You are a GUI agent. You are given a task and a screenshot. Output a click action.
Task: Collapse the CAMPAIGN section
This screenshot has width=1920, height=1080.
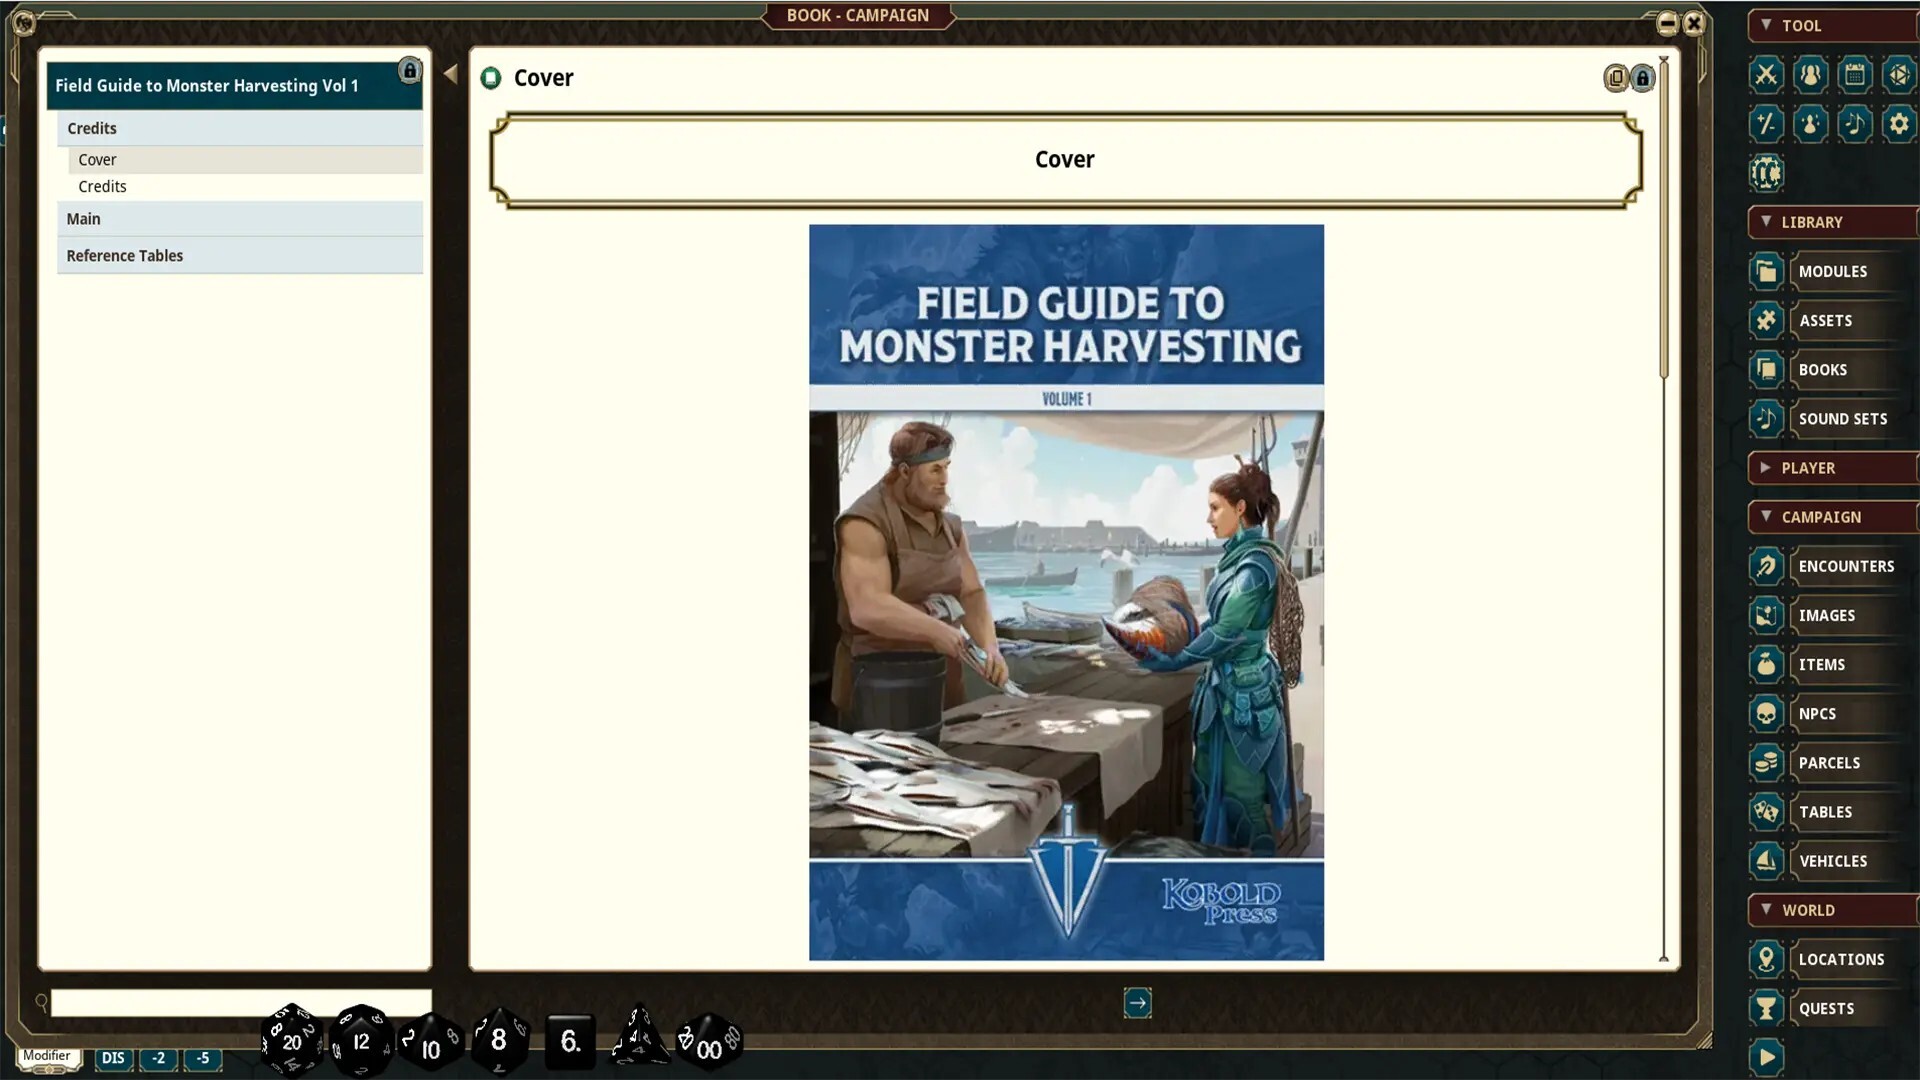tap(1832, 517)
